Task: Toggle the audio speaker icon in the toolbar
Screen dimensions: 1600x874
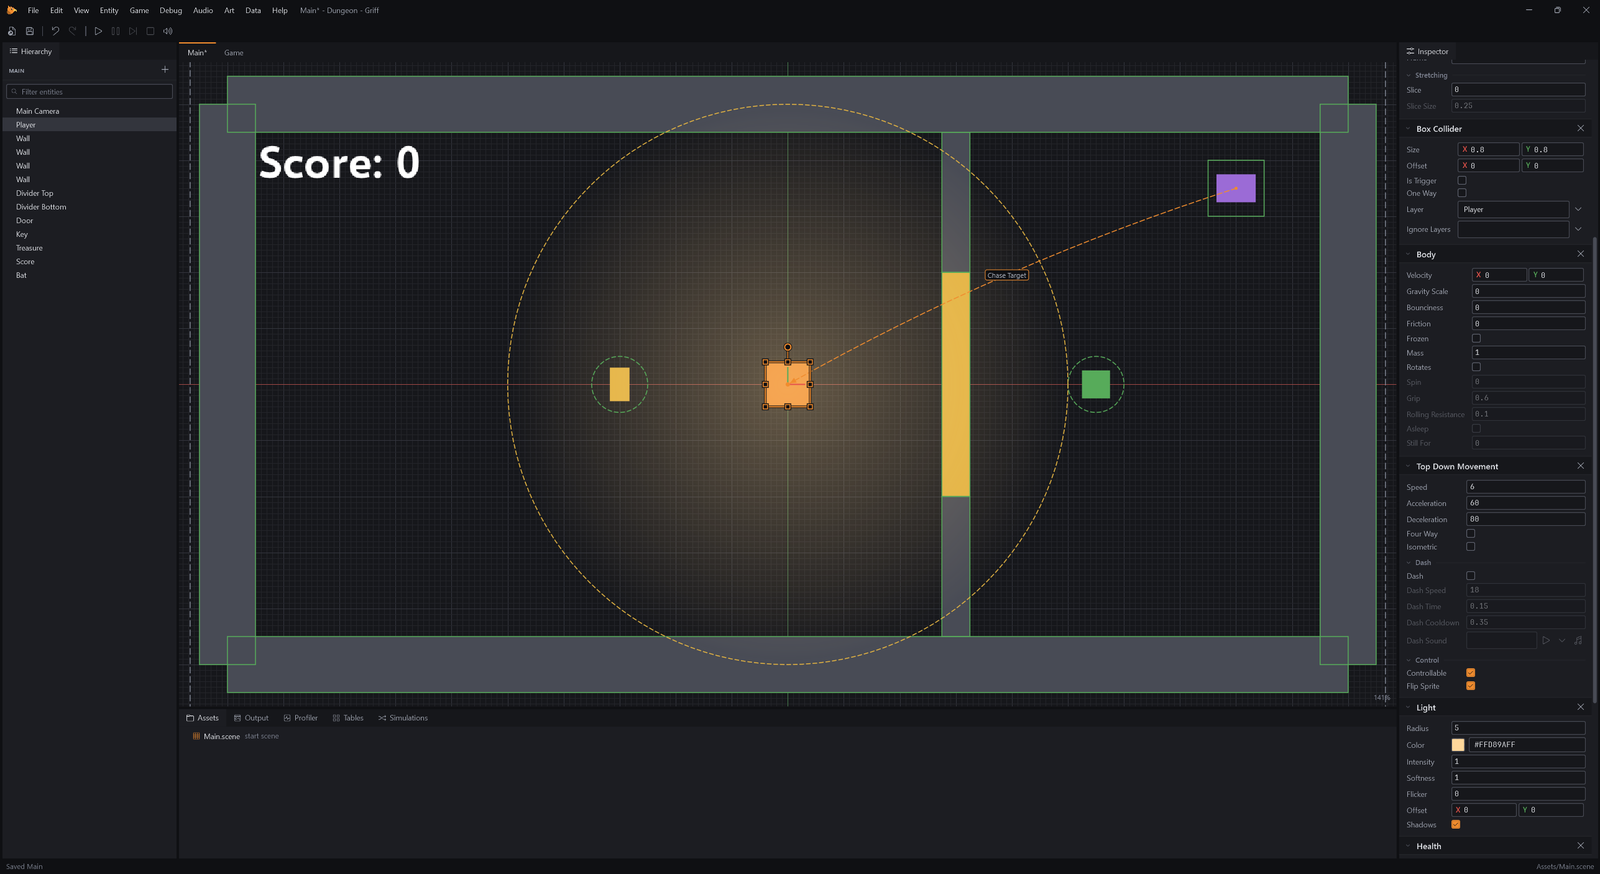Action: pyautogui.click(x=168, y=31)
